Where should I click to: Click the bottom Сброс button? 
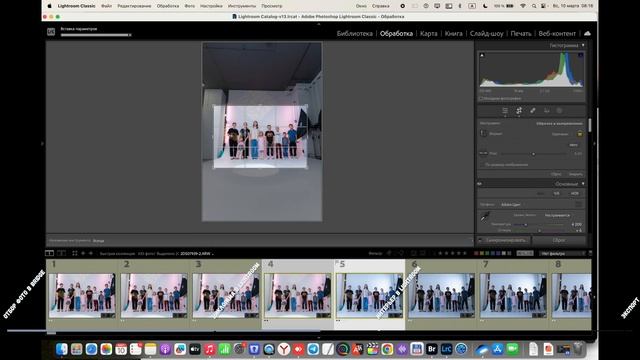(559, 240)
